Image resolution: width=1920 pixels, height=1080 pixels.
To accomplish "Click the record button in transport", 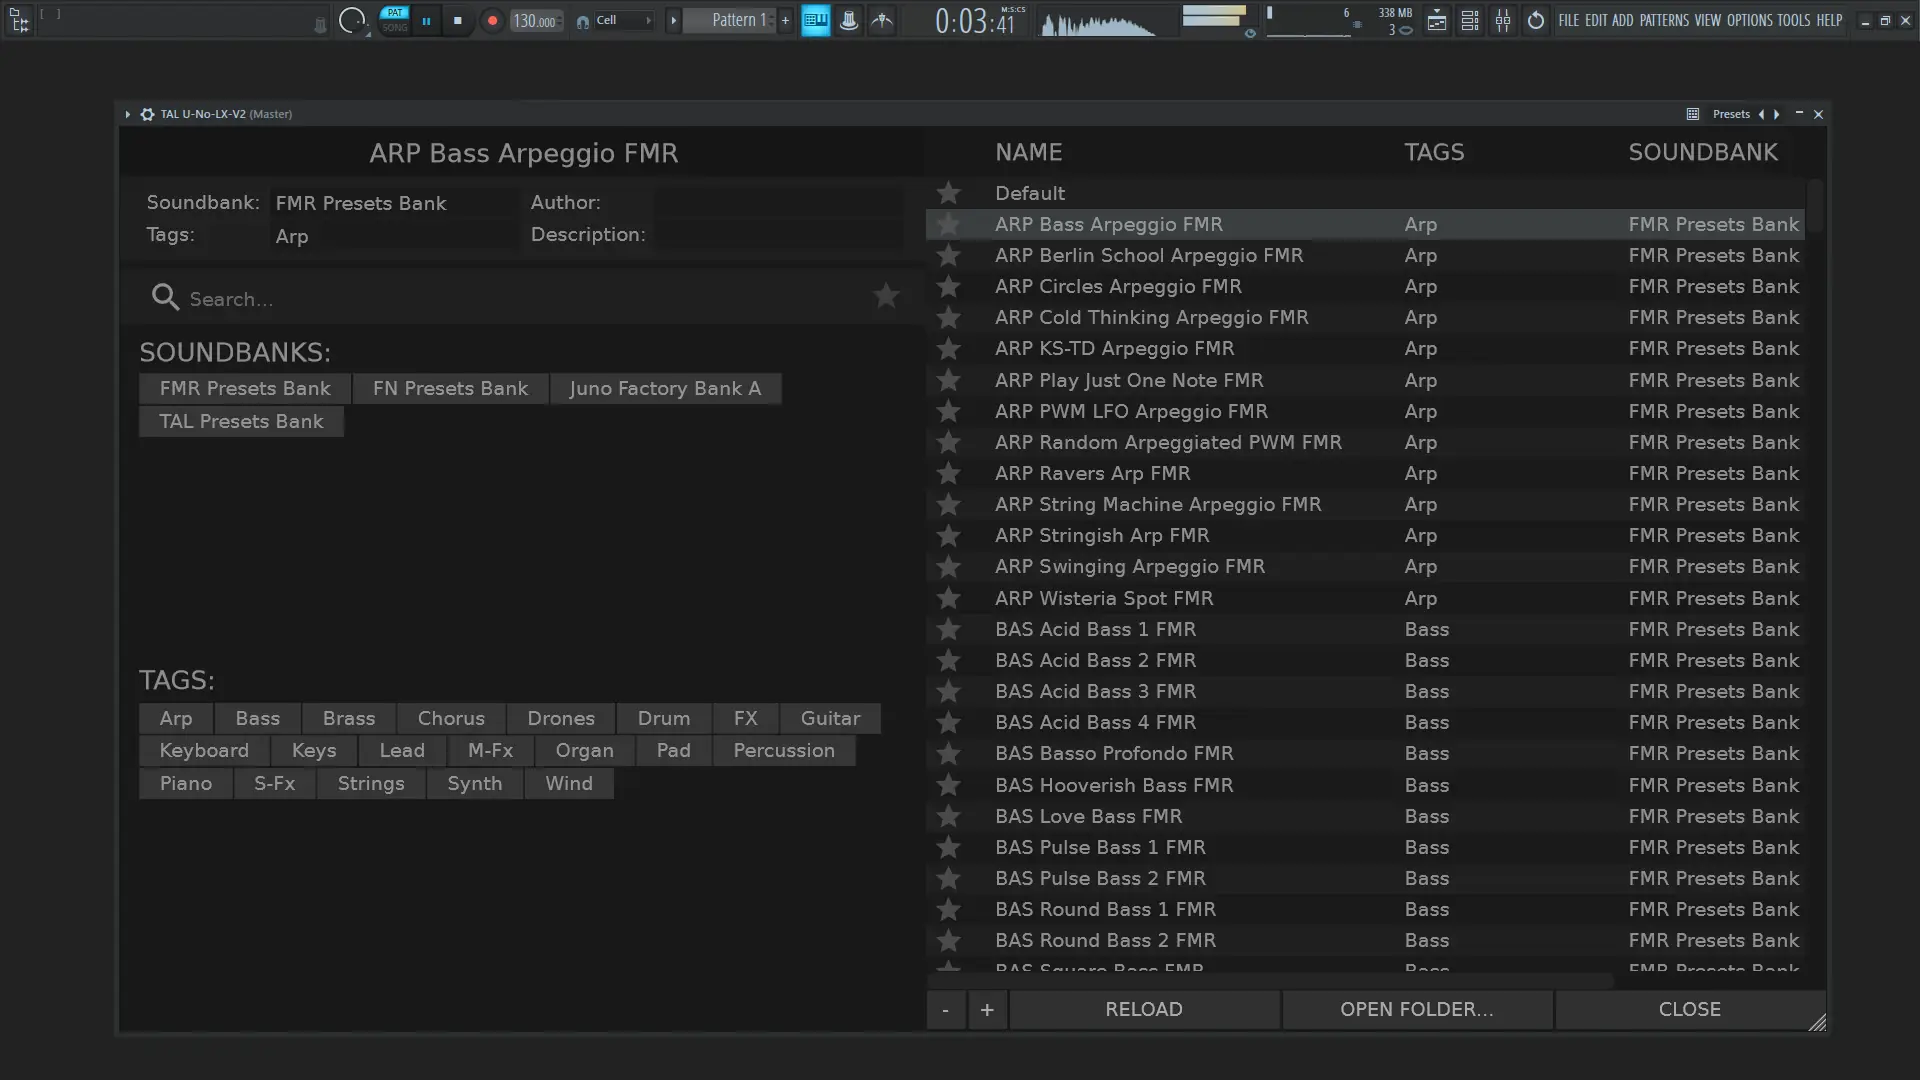I will 491,20.
